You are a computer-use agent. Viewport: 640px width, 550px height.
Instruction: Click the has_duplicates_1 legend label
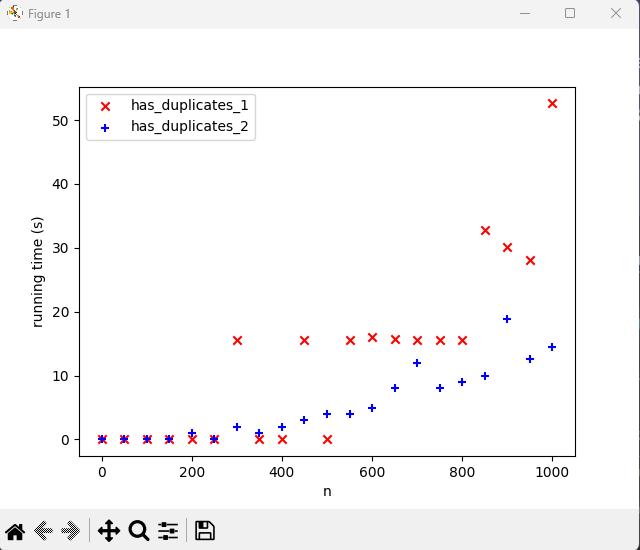tap(190, 105)
